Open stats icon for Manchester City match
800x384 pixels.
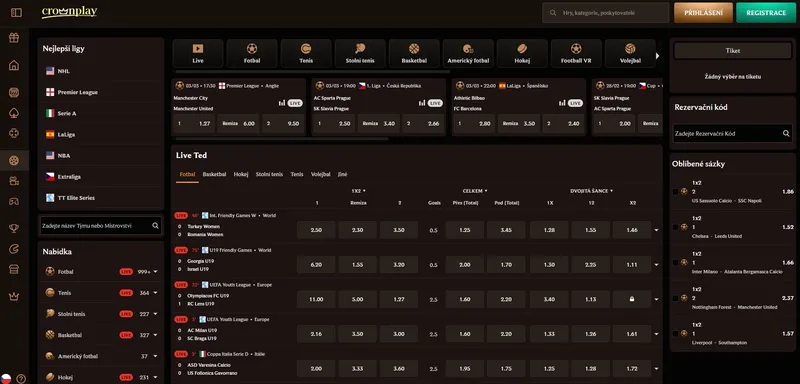point(282,103)
